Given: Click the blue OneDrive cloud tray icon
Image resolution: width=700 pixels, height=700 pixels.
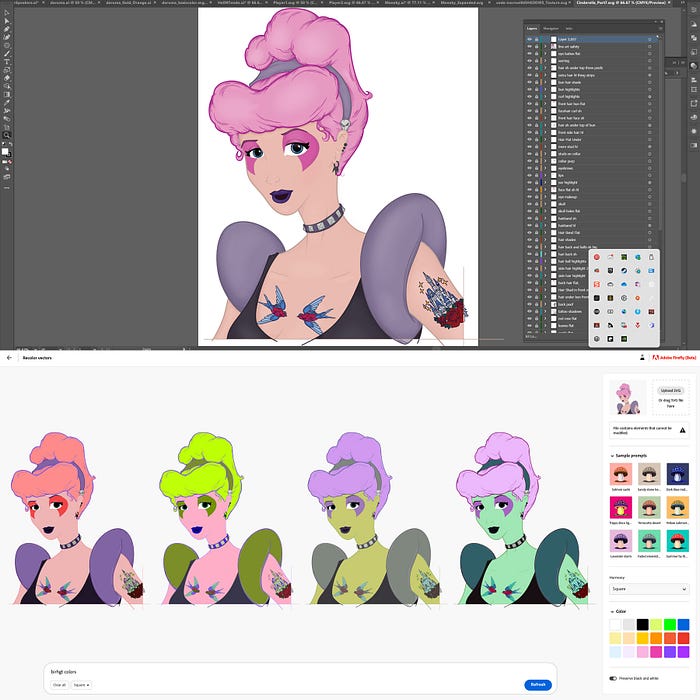Looking at the screenshot, I should tap(624, 284).
